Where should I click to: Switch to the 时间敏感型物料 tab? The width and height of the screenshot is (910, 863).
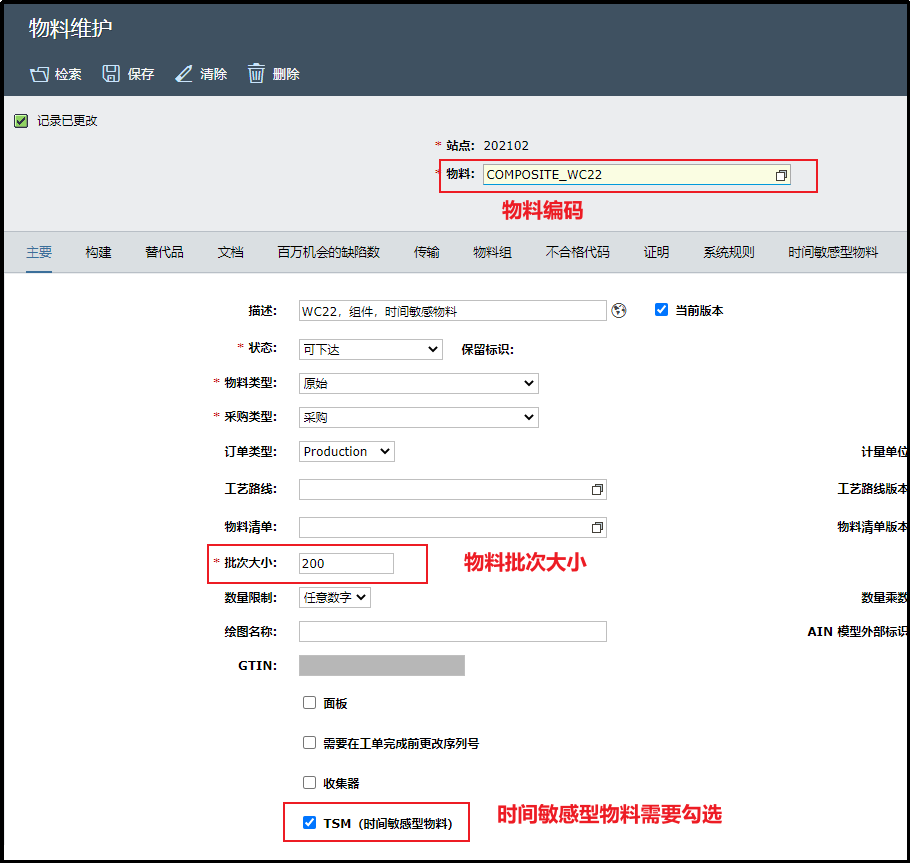pyautogui.click(x=833, y=252)
